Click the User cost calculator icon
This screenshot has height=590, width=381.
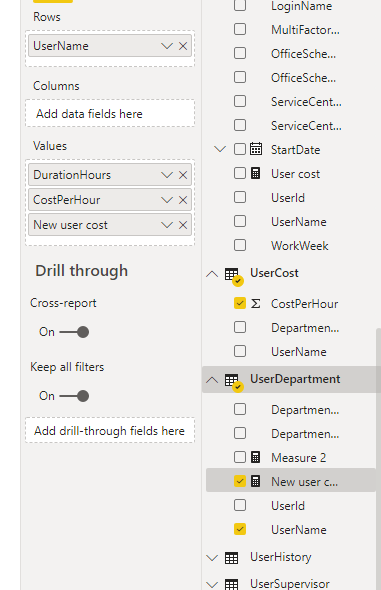(x=255, y=173)
